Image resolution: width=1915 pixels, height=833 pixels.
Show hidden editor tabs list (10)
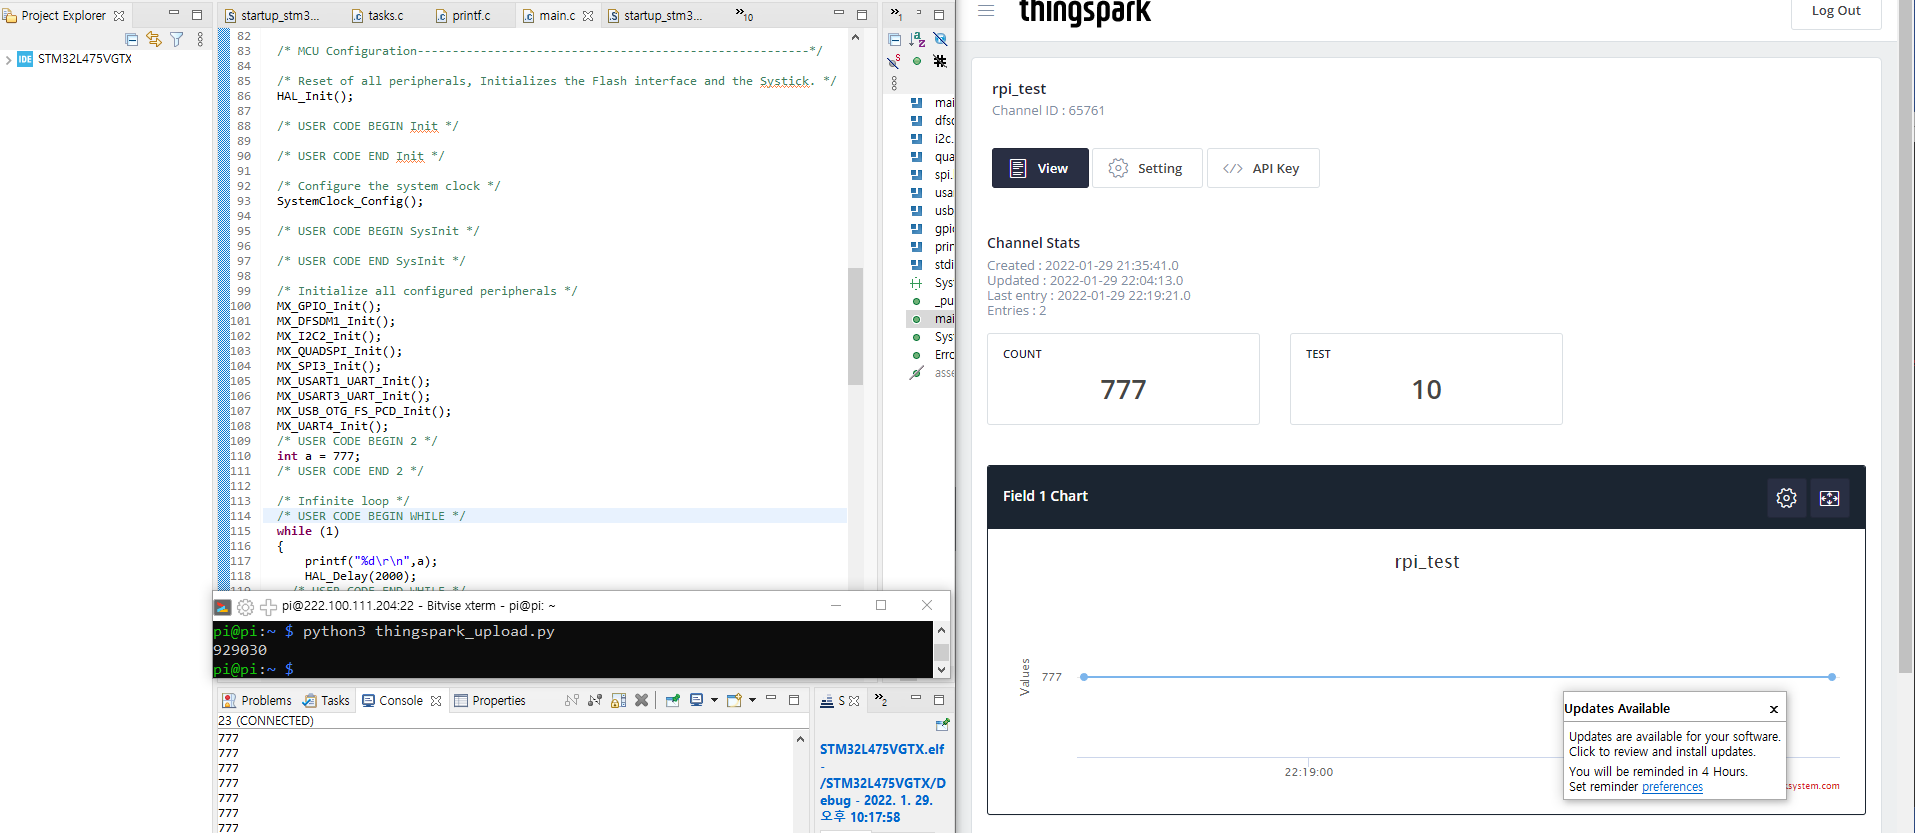click(x=744, y=15)
